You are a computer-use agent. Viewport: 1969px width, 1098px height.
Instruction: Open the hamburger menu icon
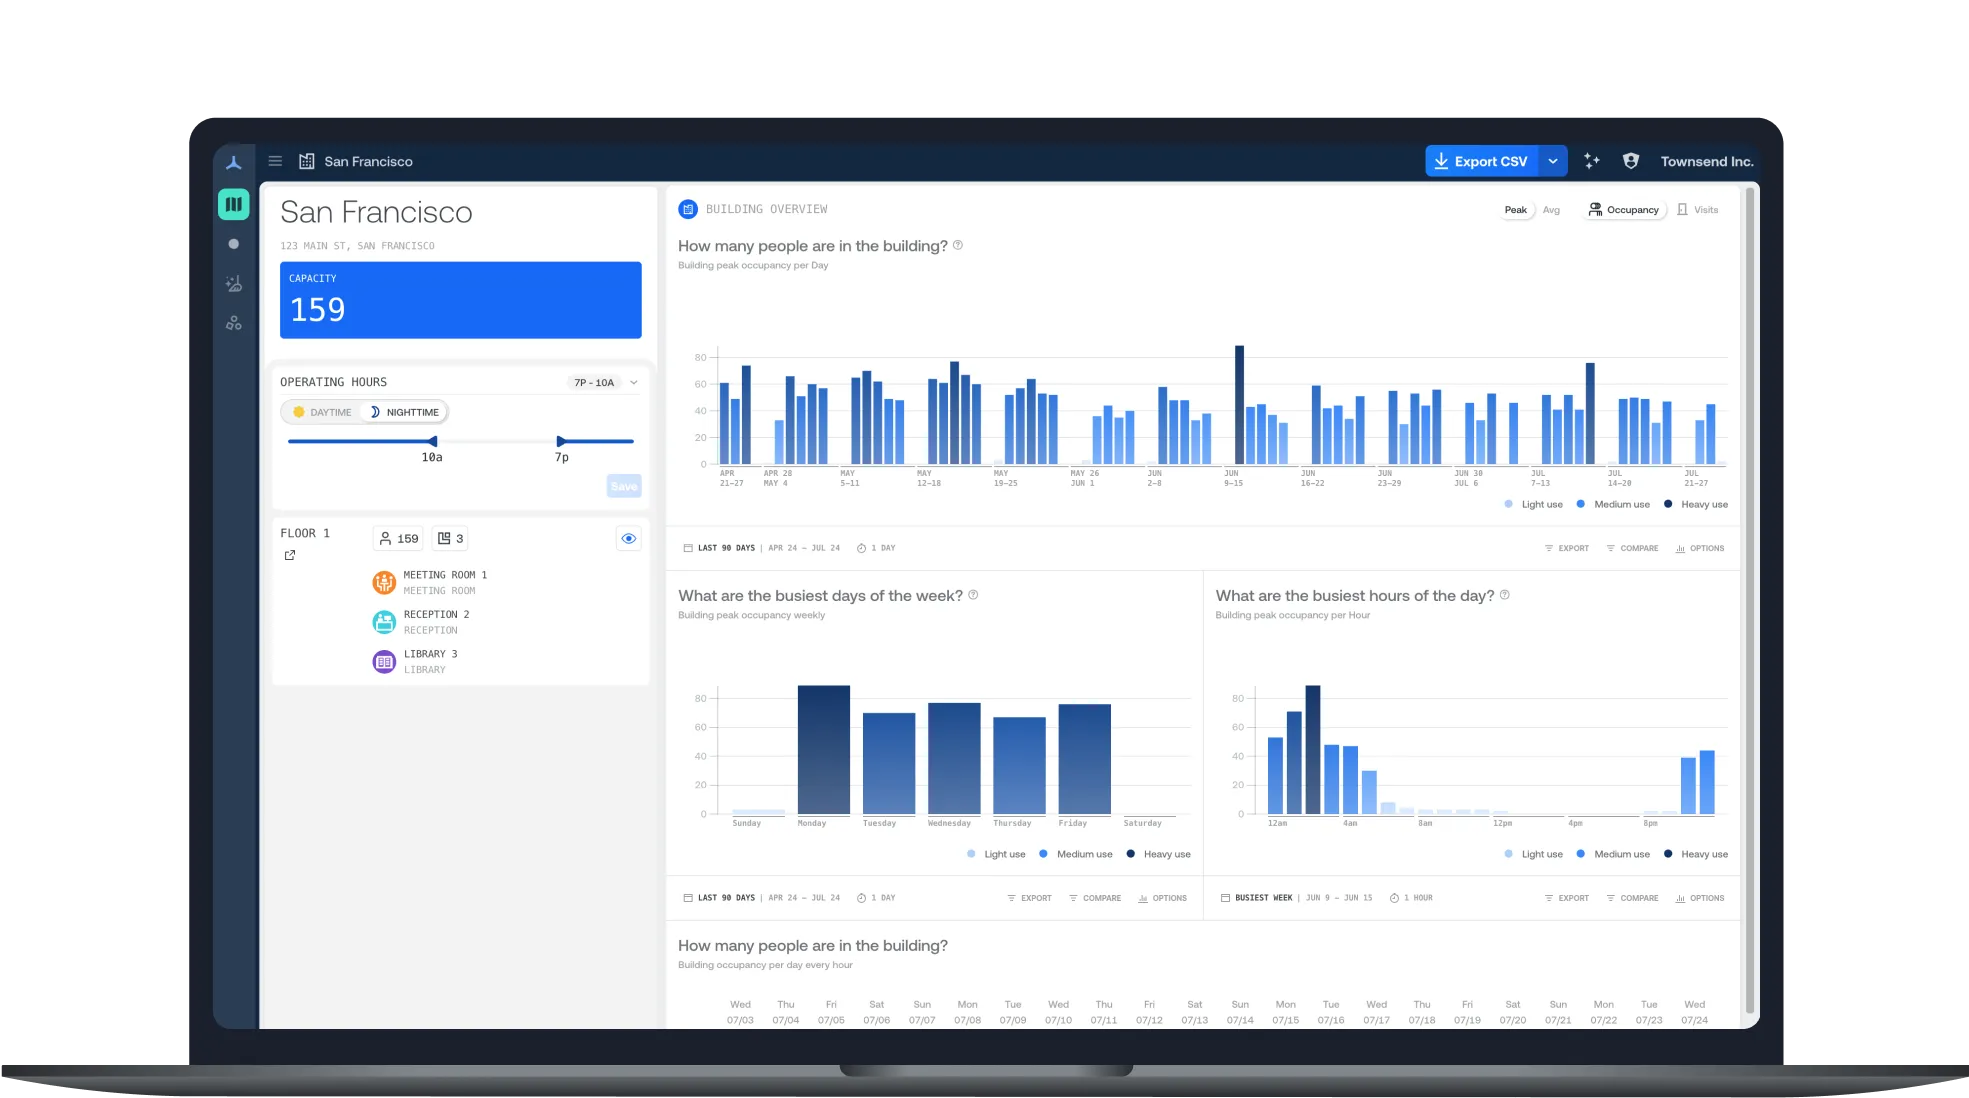[x=275, y=161]
